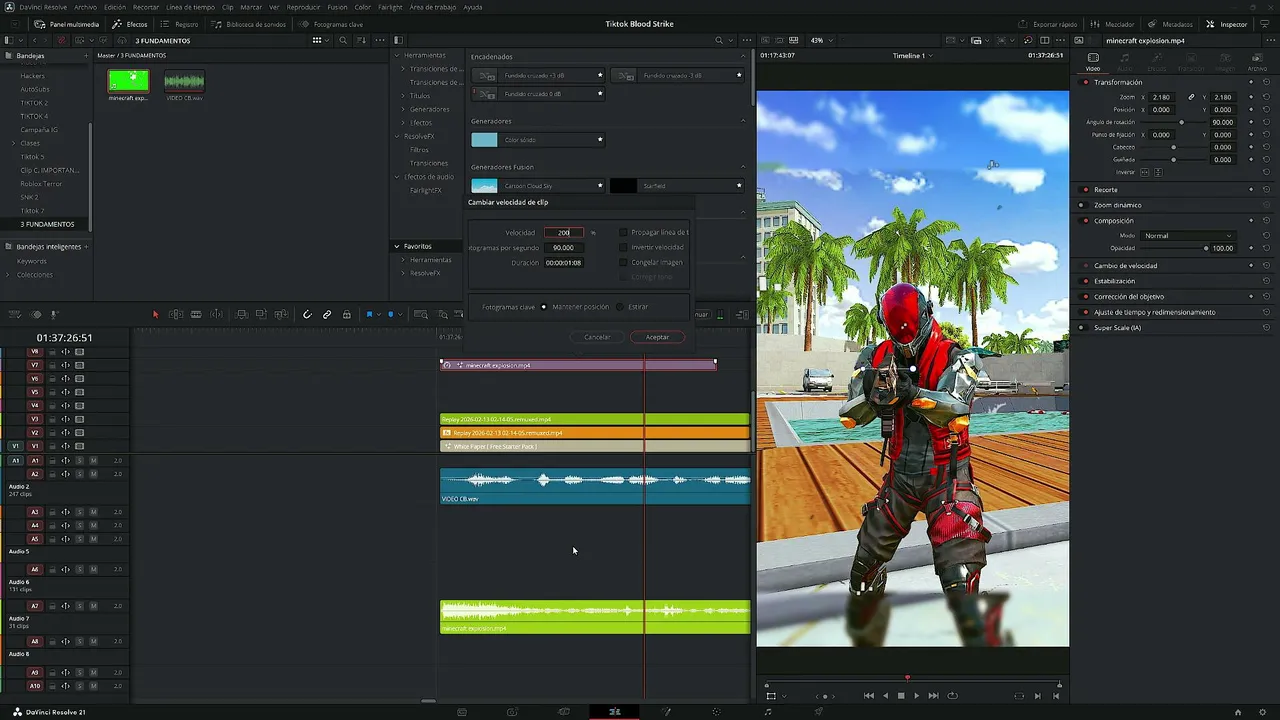Search the effects library with the magnifier
This screenshot has width=1280, height=720.
718,40
